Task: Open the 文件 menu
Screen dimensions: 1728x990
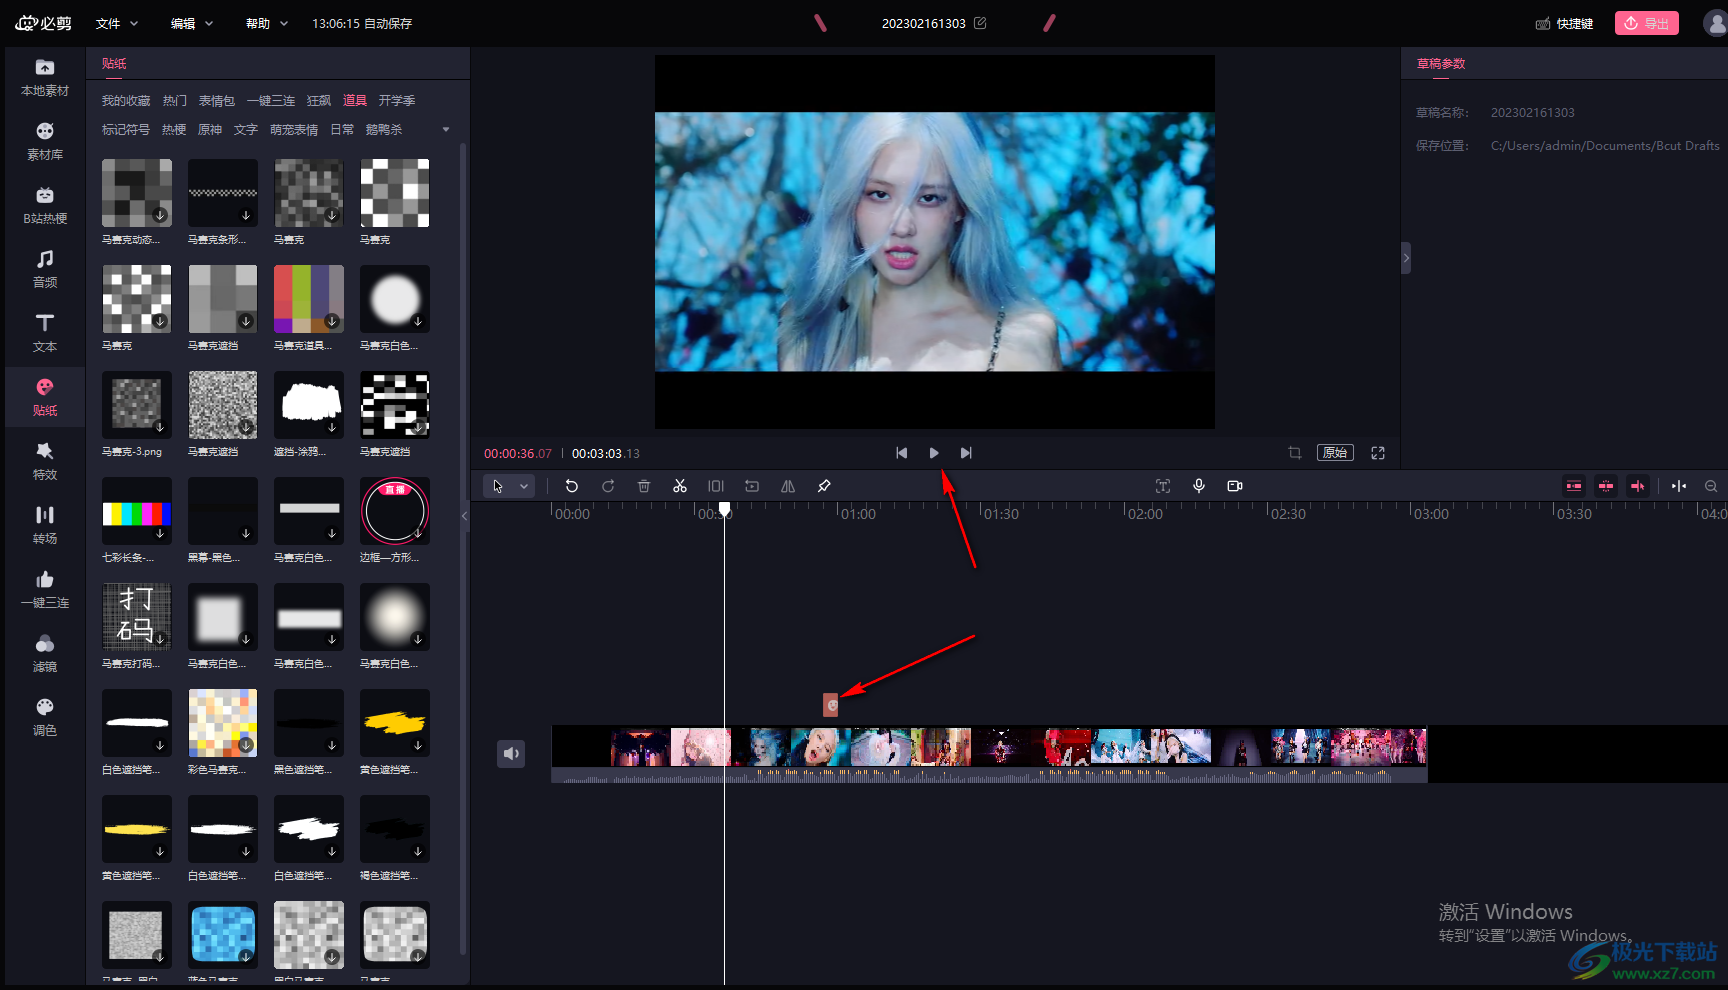Action: 117,23
